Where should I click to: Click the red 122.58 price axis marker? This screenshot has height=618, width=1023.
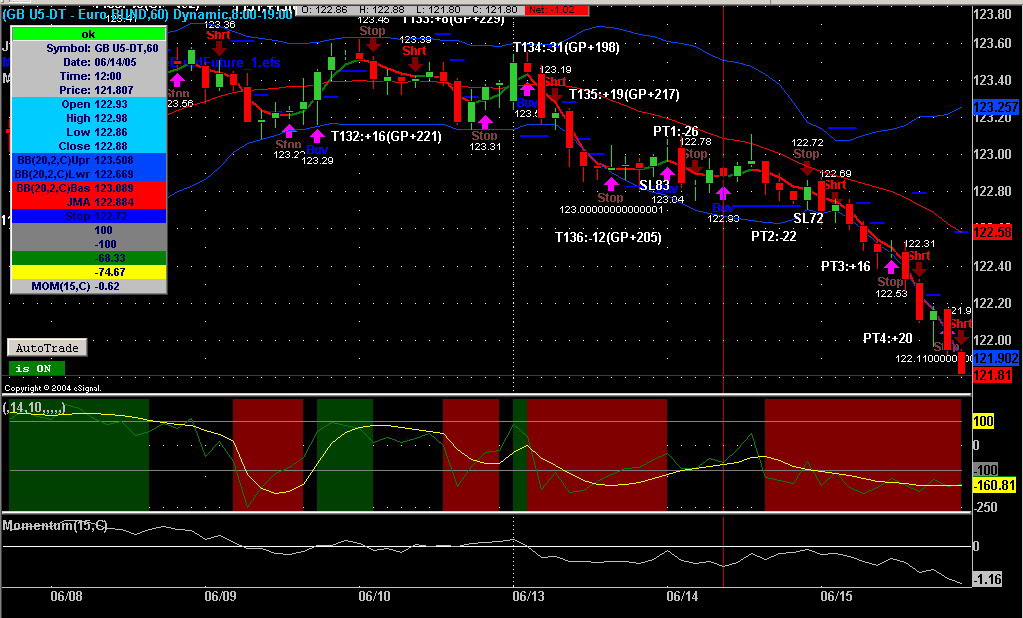[992, 232]
